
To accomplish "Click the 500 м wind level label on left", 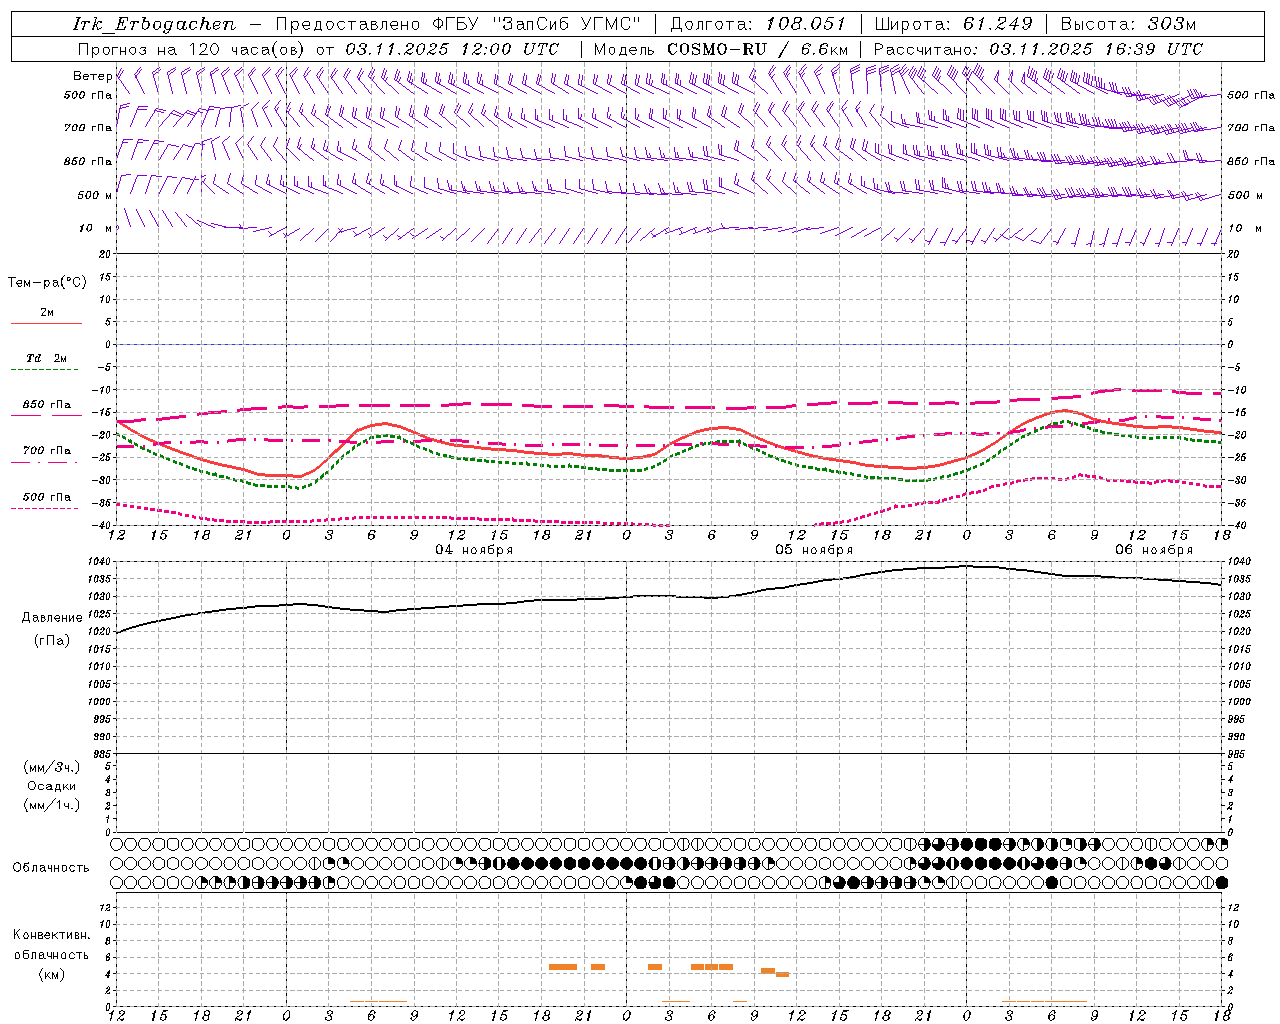I will pos(95,195).
